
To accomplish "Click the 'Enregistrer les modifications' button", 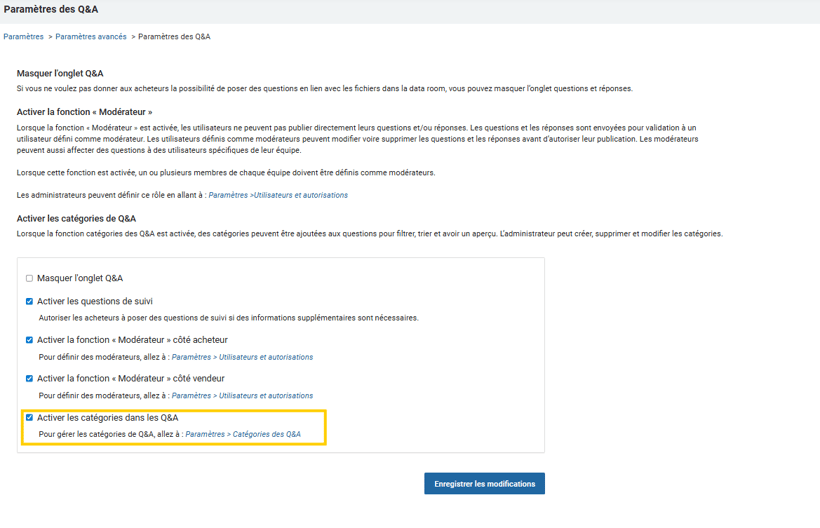I will [x=484, y=484].
